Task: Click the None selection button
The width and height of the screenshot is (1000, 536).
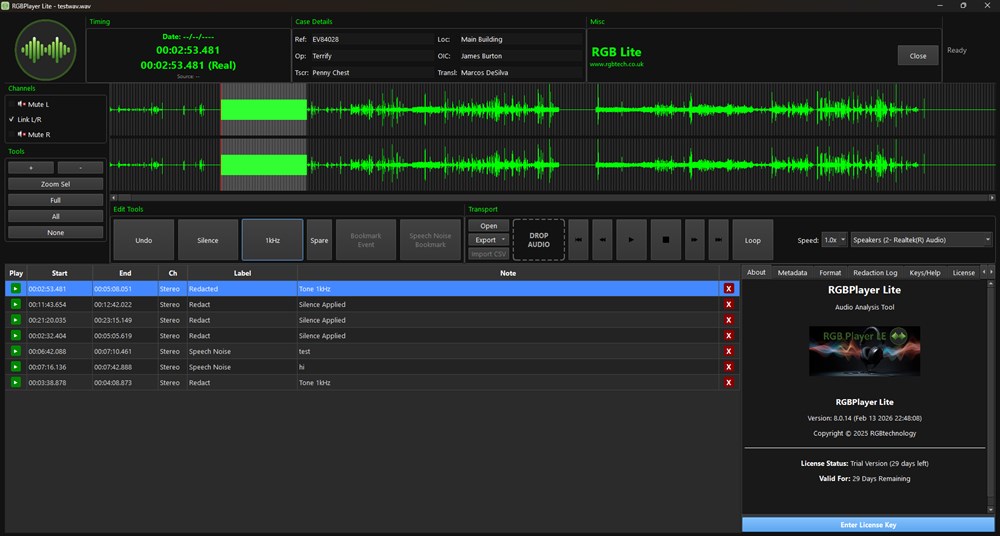Action: 55,232
